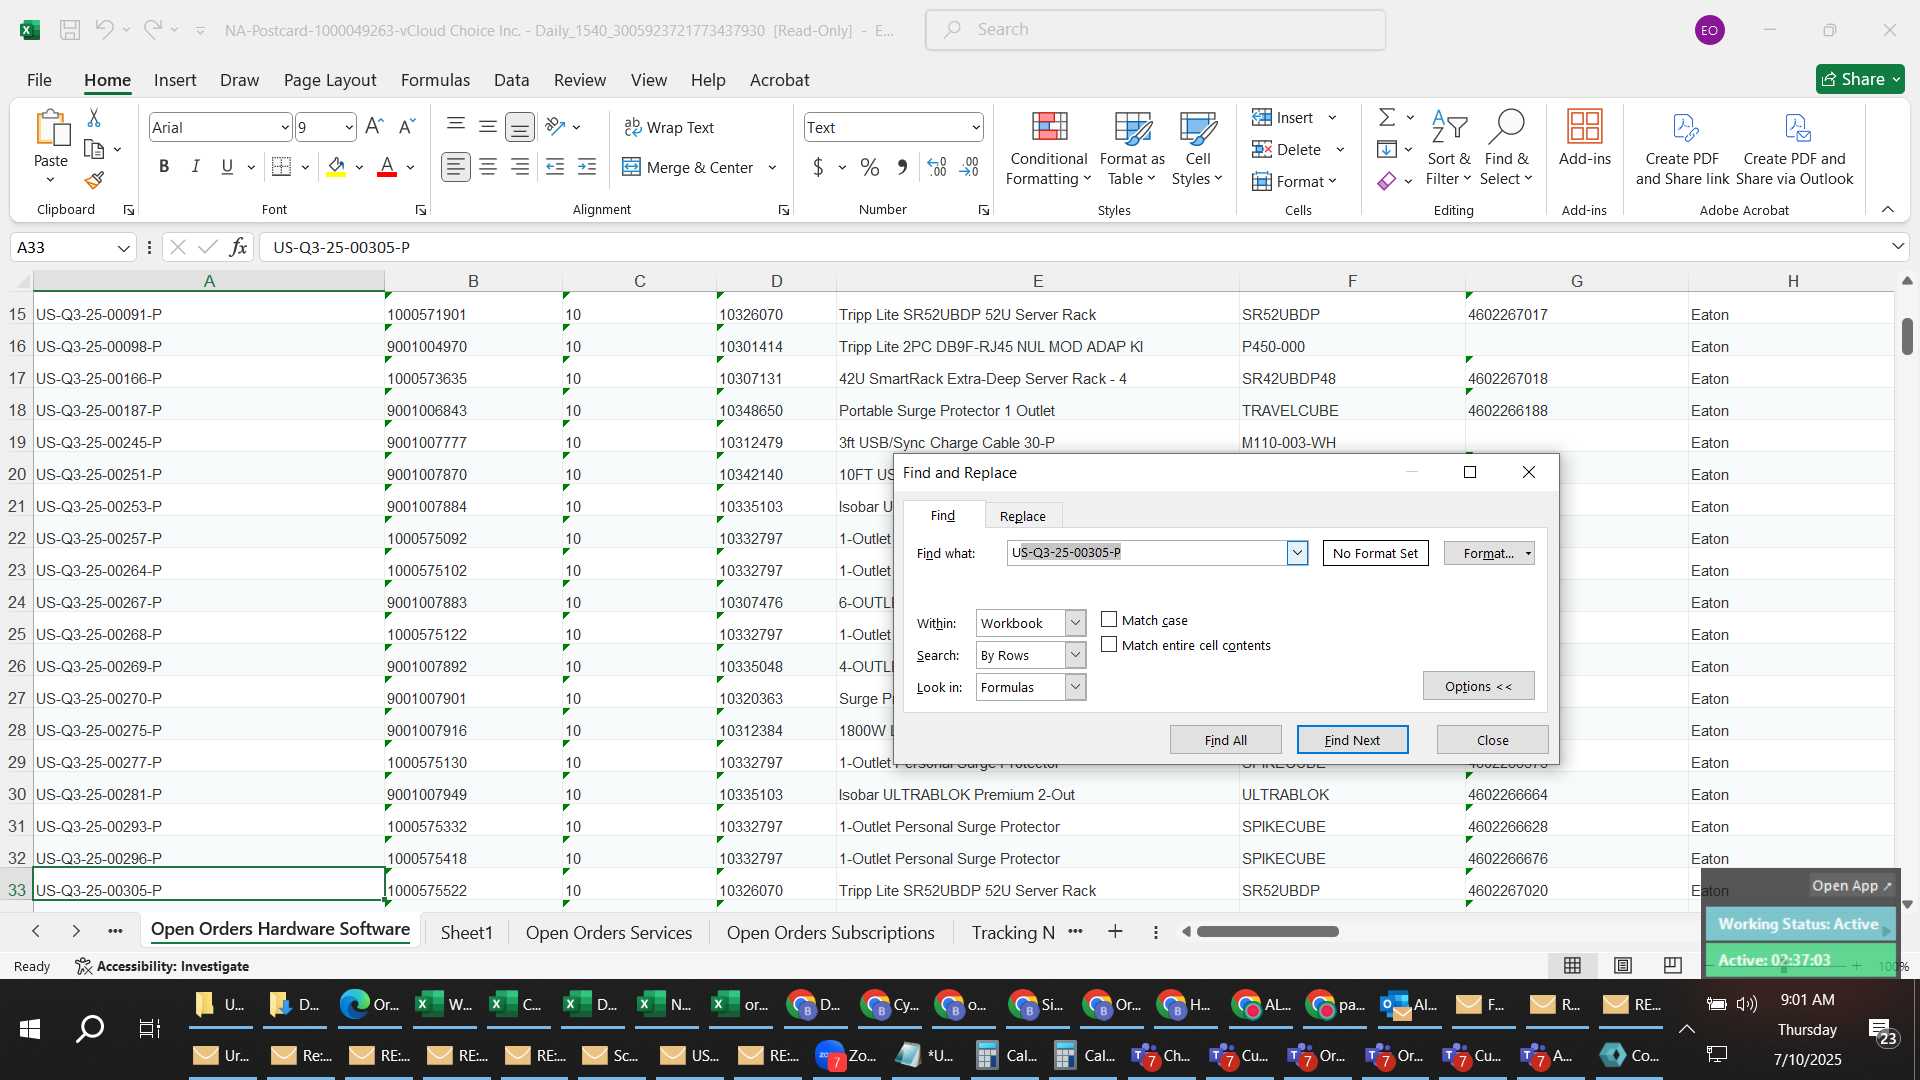Toggle Bottom Align in Alignment group
Image resolution: width=1920 pixels, height=1080 pixels.
[x=520, y=126]
